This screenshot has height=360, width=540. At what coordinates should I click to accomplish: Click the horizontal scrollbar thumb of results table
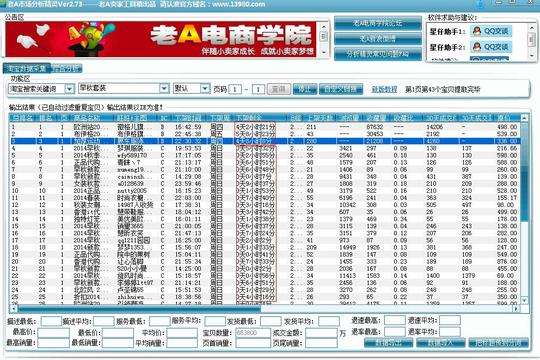pyautogui.click(x=139, y=309)
